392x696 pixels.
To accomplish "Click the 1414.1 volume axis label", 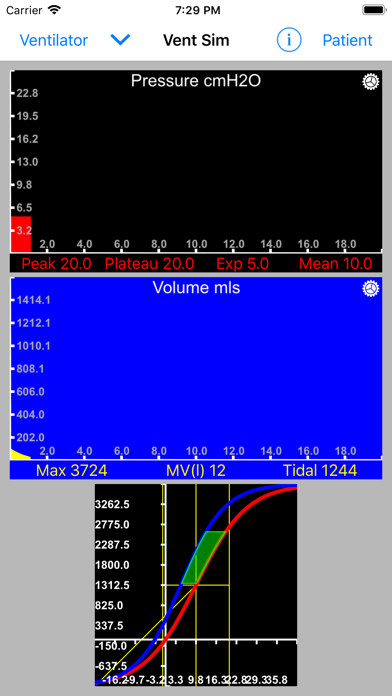I will click(33, 300).
